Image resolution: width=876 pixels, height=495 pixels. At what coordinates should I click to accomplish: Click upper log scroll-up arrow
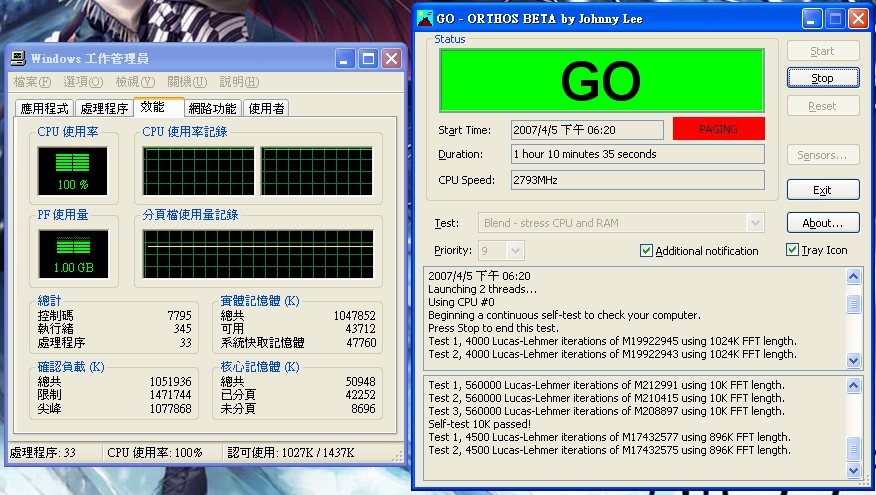tap(853, 277)
